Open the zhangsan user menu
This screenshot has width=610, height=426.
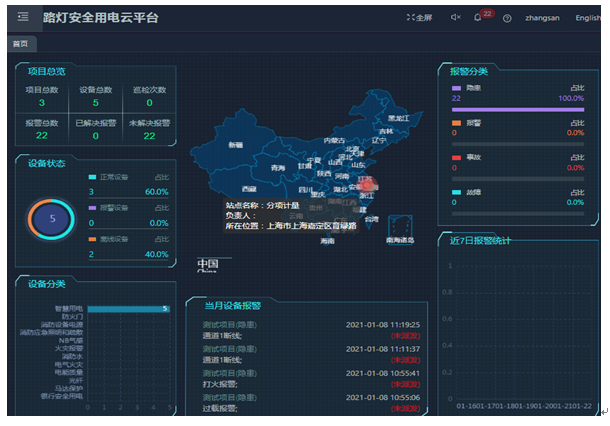543,18
